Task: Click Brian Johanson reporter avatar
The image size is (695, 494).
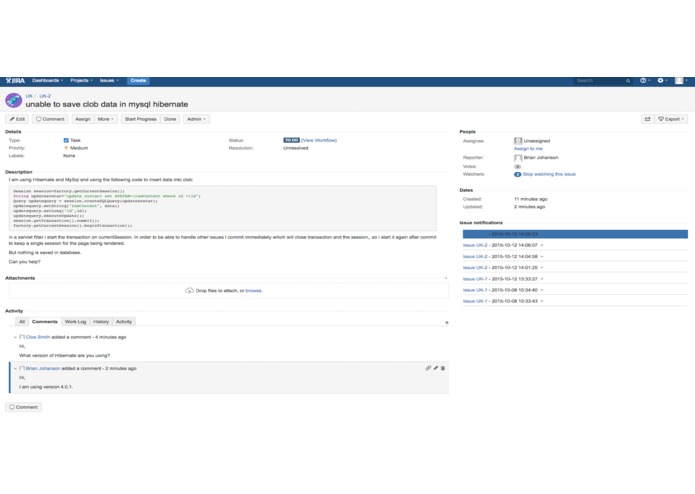Action: (x=518, y=158)
